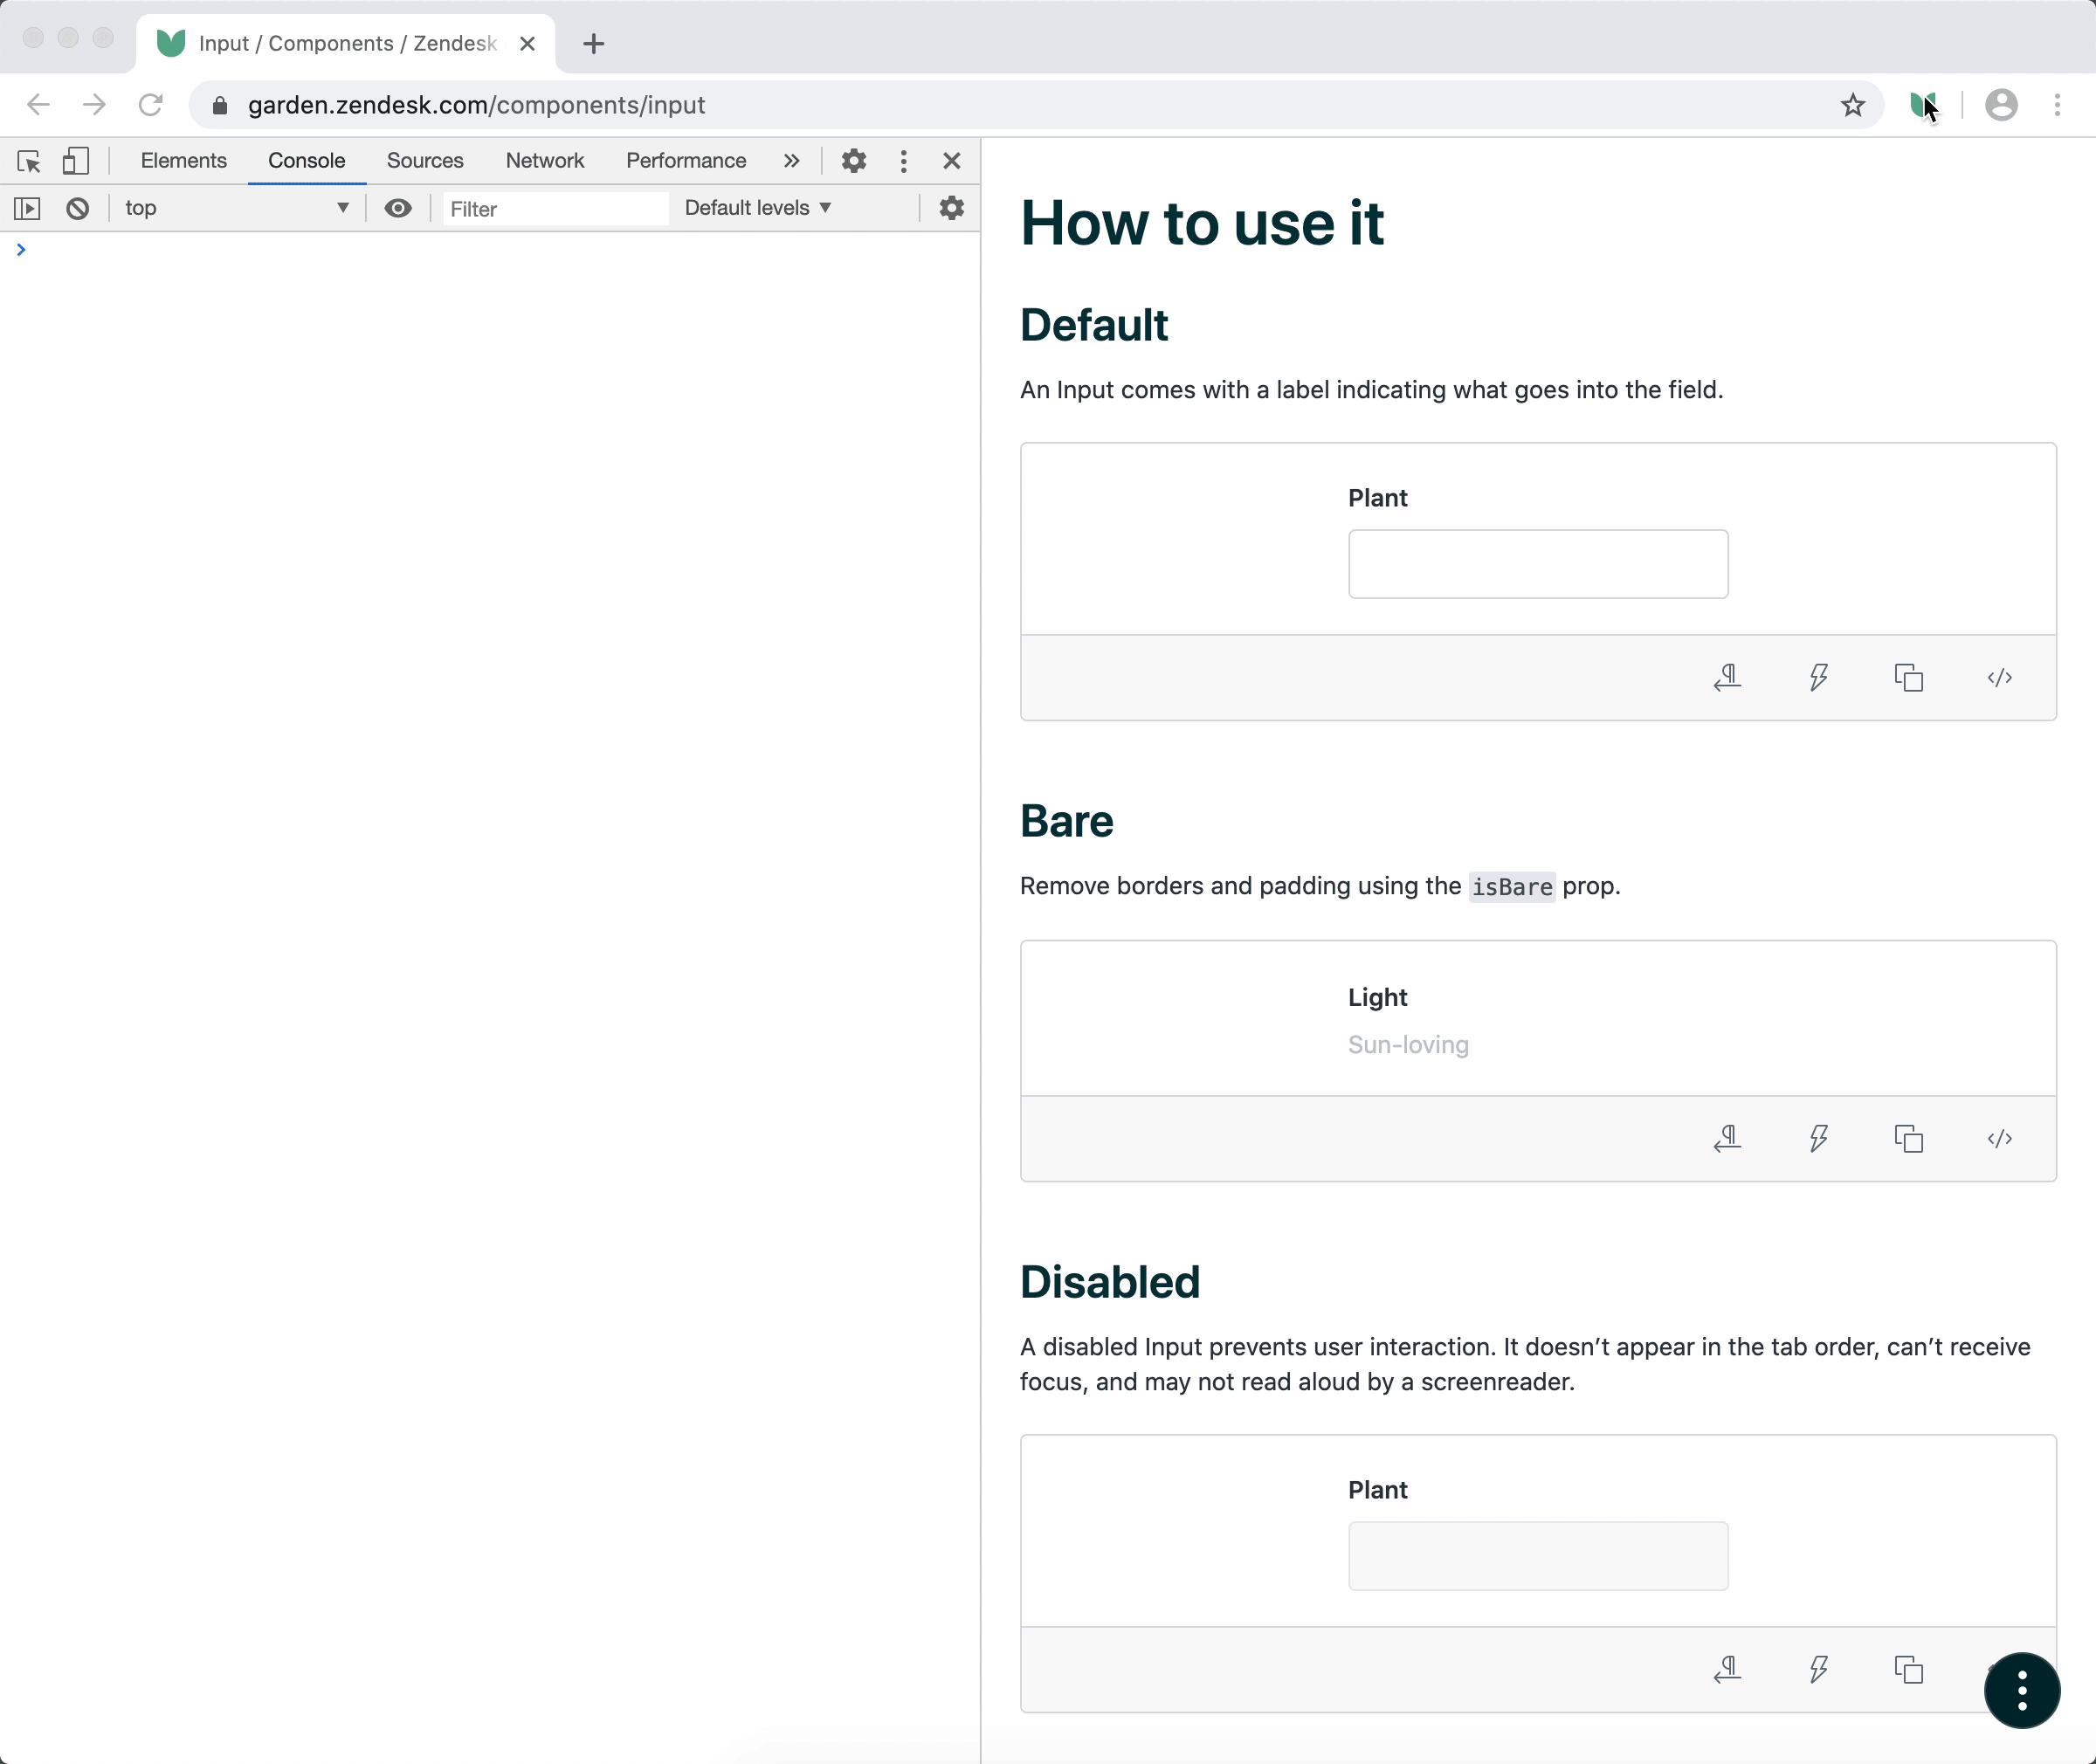2096x1764 pixels.
Task: Click the isBare prop link
Action: (1512, 885)
